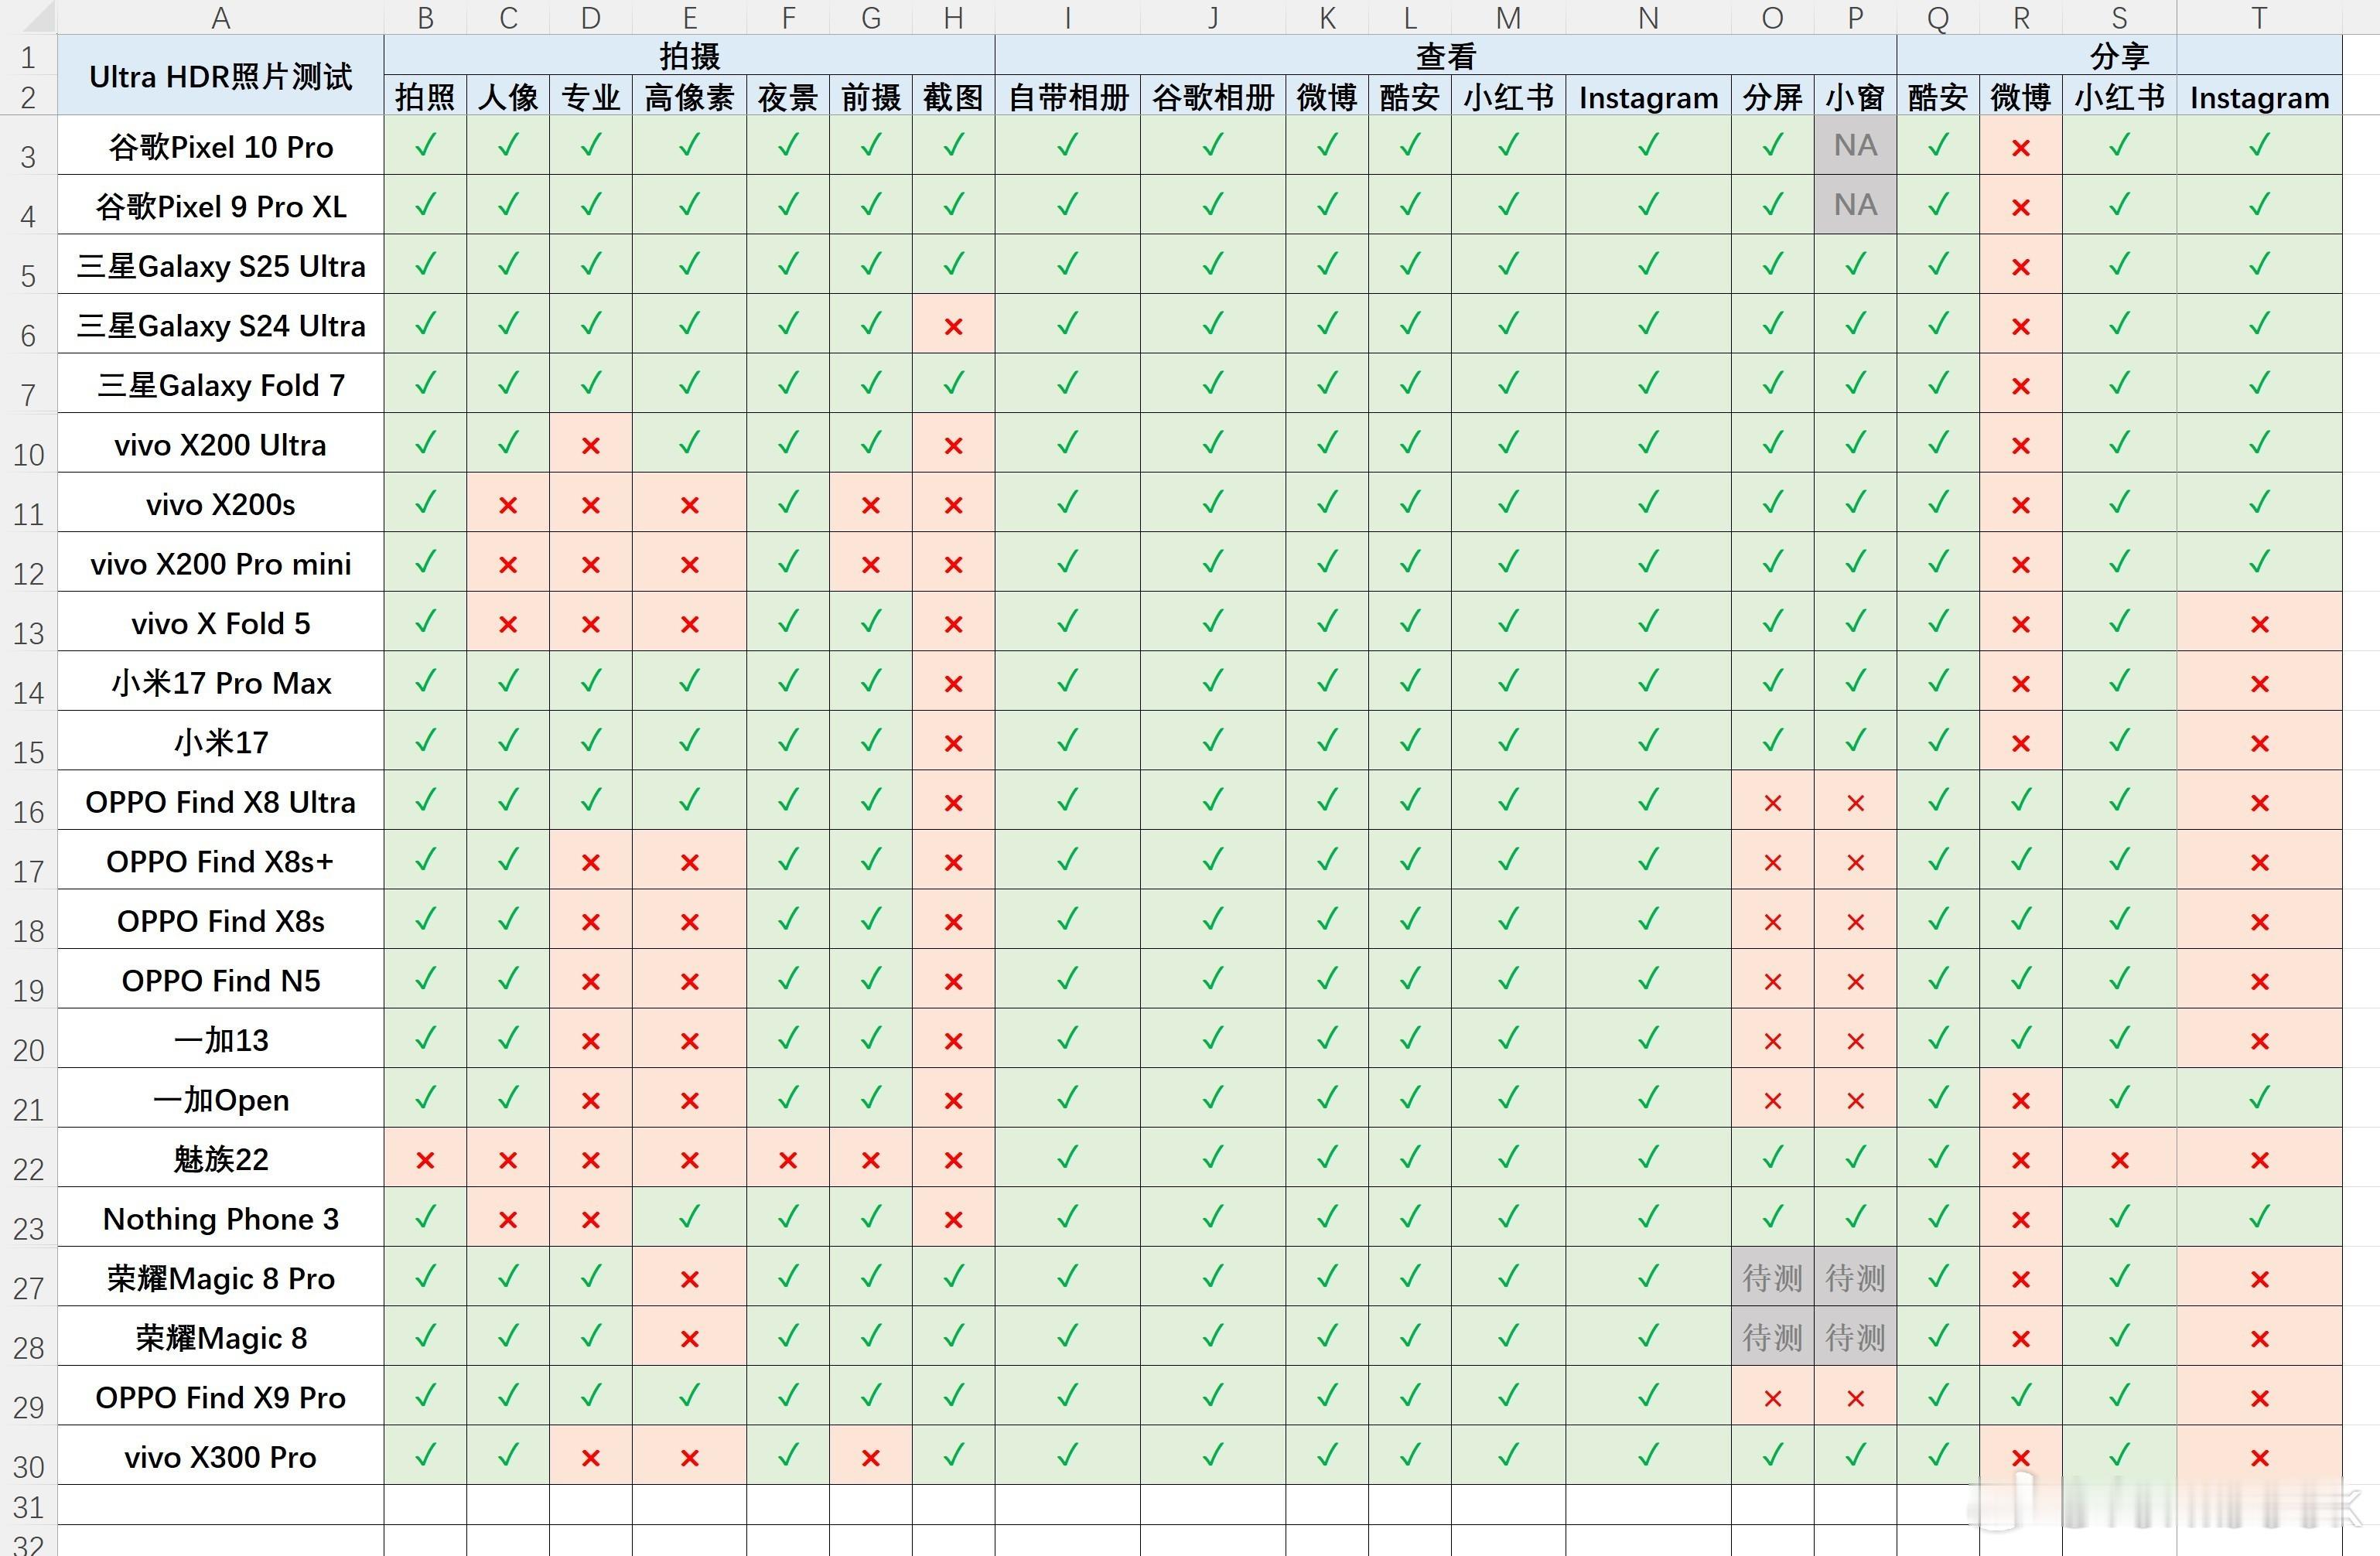
Task: Click red cross under 截图 for Galaxy S24 Ultra
Action: (x=953, y=326)
